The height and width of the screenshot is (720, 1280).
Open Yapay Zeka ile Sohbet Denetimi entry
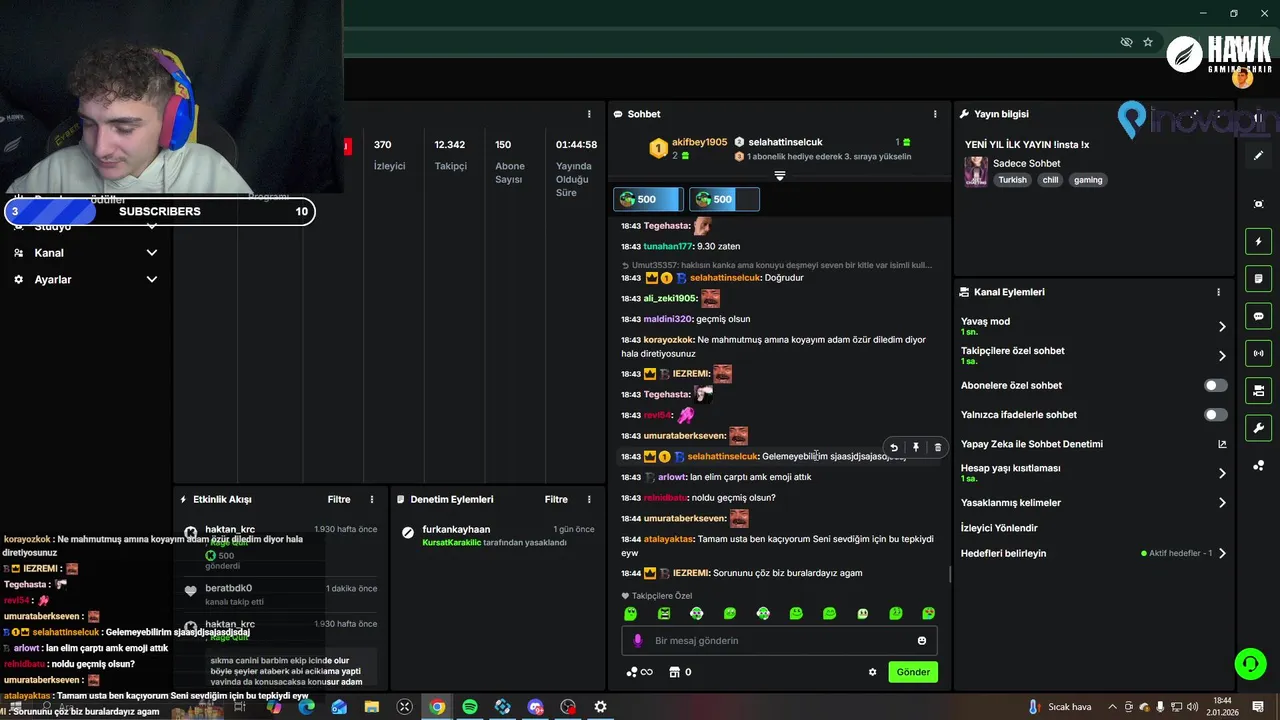pos(1032,444)
